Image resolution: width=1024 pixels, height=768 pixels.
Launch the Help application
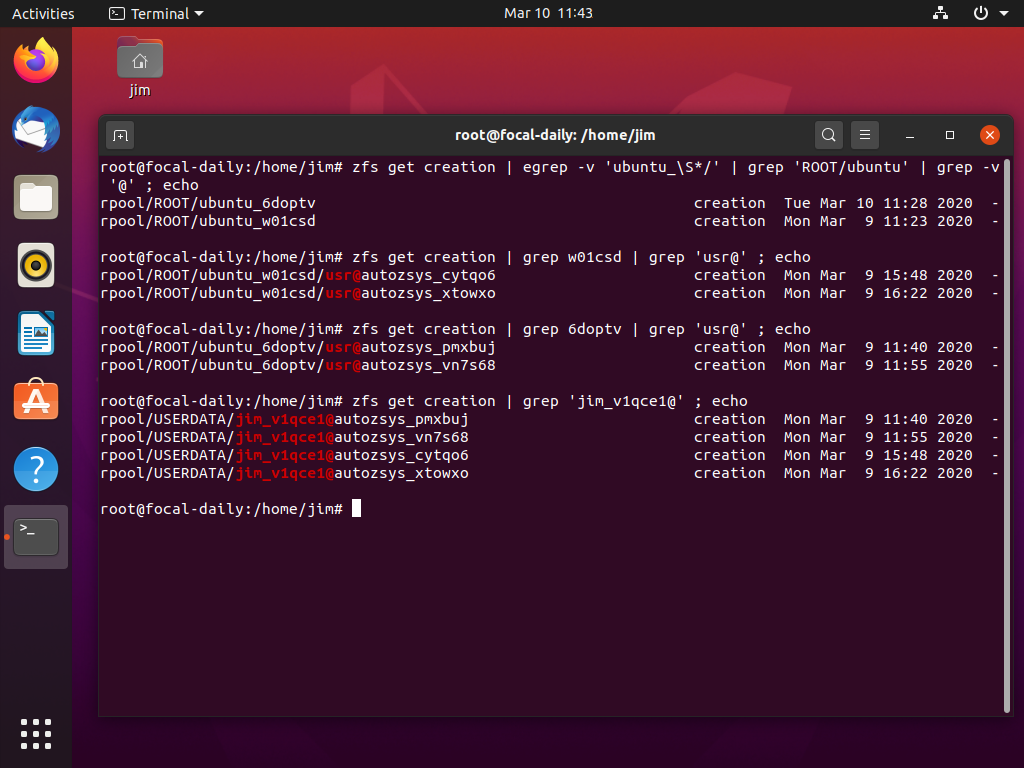pyautogui.click(x=35, y=468)
